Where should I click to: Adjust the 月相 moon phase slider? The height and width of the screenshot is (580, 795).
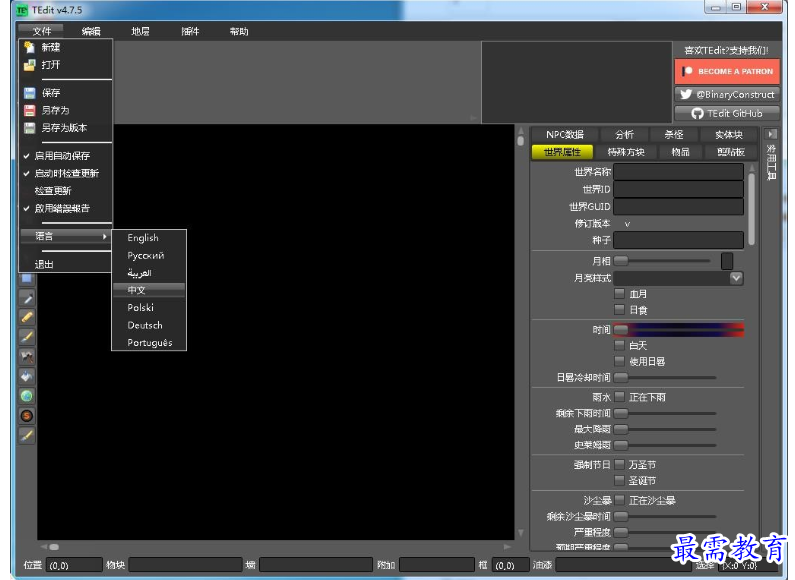(662, 261)
